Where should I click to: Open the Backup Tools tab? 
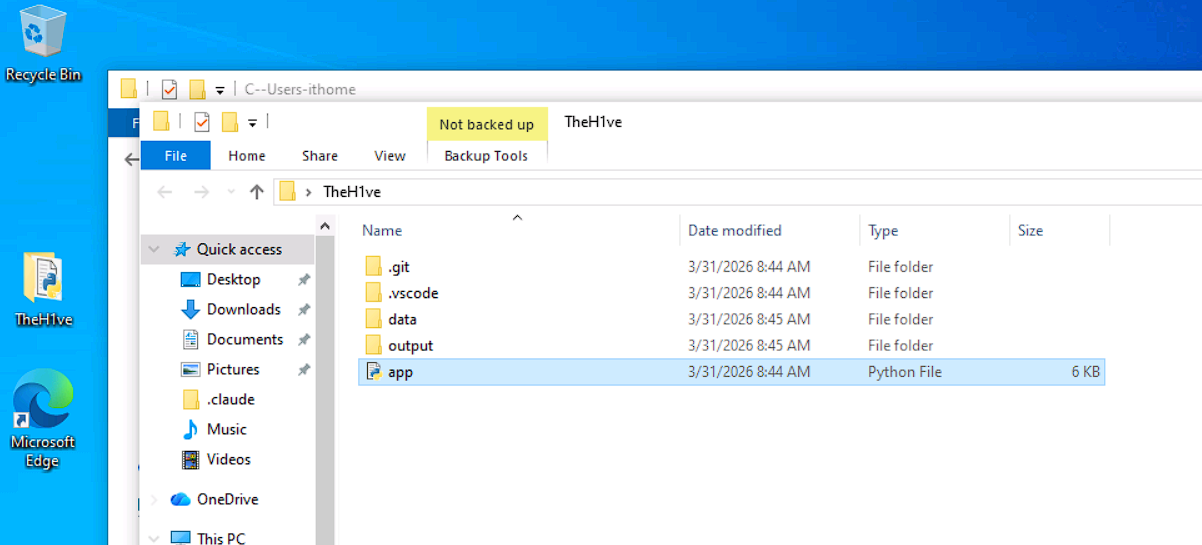pos(486,155)
